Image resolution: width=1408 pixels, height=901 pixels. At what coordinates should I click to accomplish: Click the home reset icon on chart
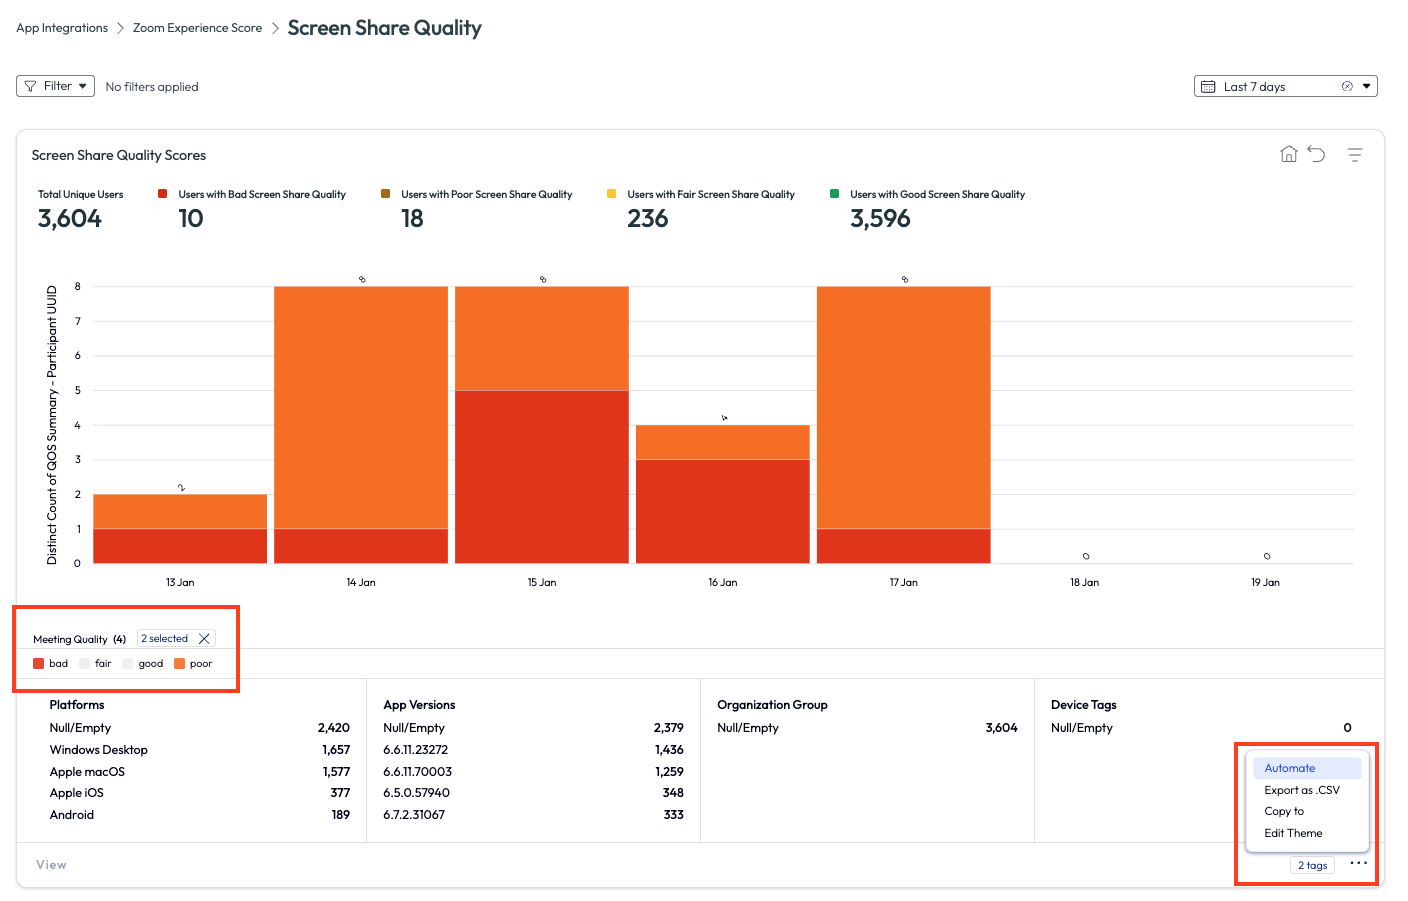[1288, 154]
